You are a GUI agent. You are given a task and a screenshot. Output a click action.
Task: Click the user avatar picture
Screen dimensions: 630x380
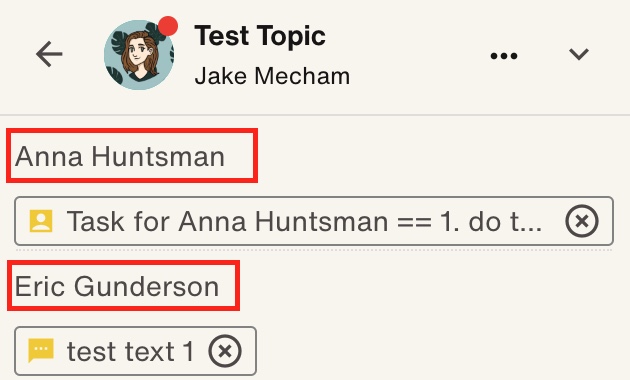[x=139, y=55]
